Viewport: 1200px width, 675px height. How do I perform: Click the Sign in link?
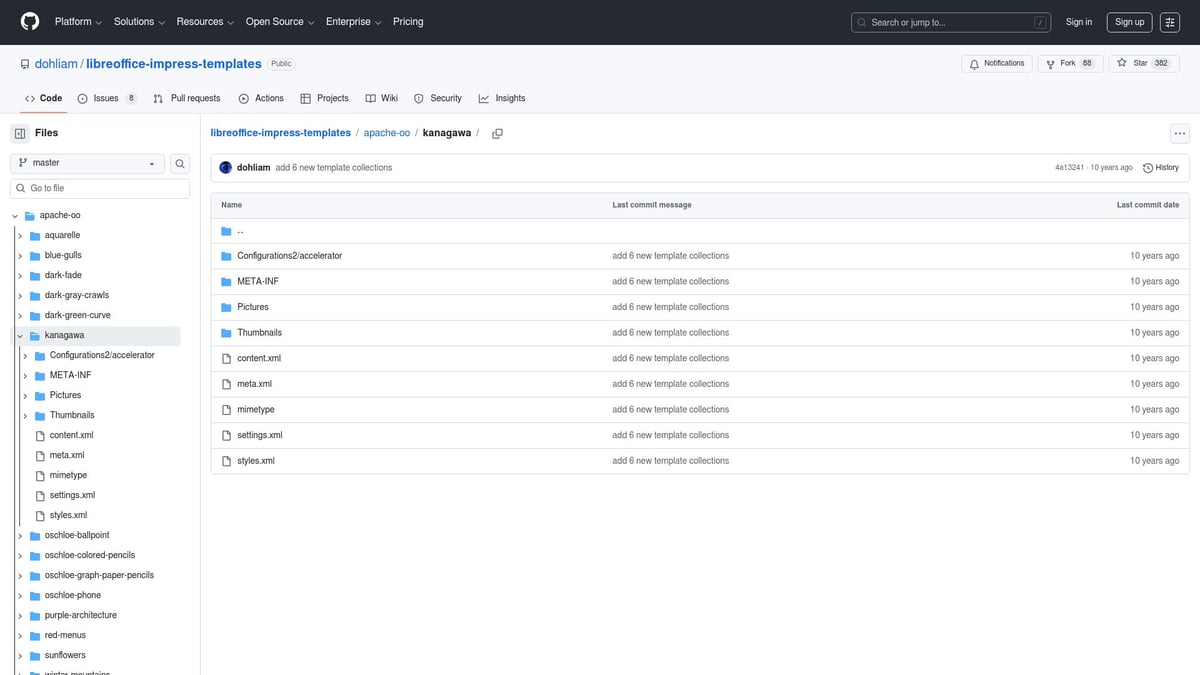point(1079,22)
